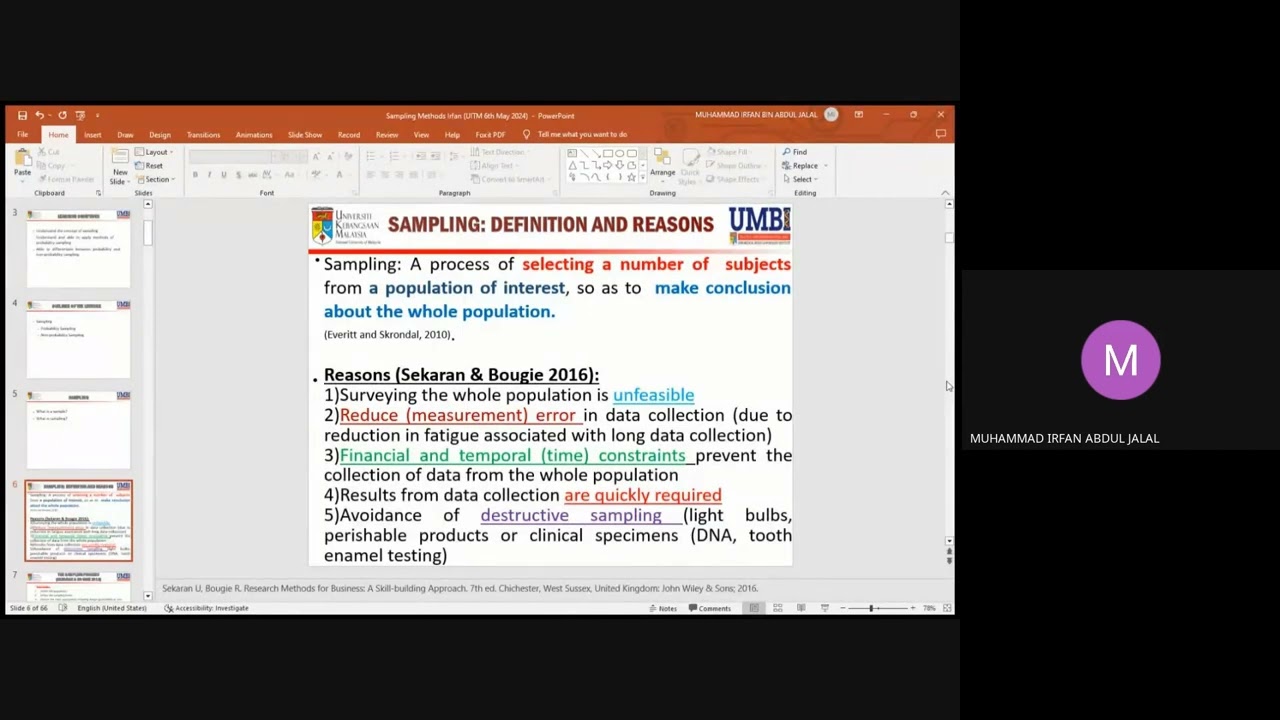Viewport: 1280px width, 720px height.
Task: Click the Paste clipboard icon
Action: [x=22, y=163]
